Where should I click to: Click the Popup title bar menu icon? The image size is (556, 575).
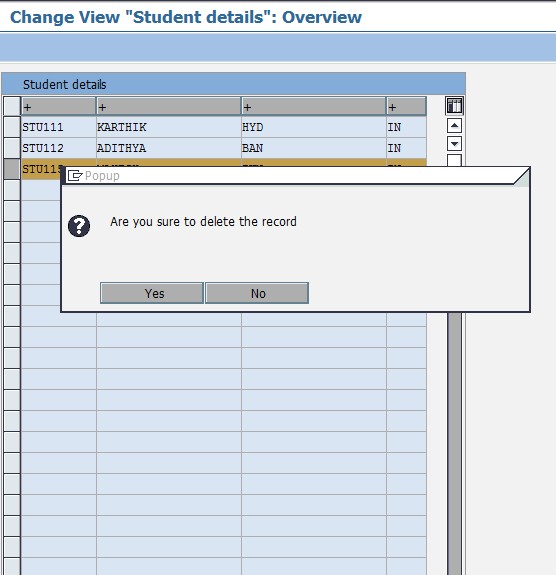(x=75, y=176)
